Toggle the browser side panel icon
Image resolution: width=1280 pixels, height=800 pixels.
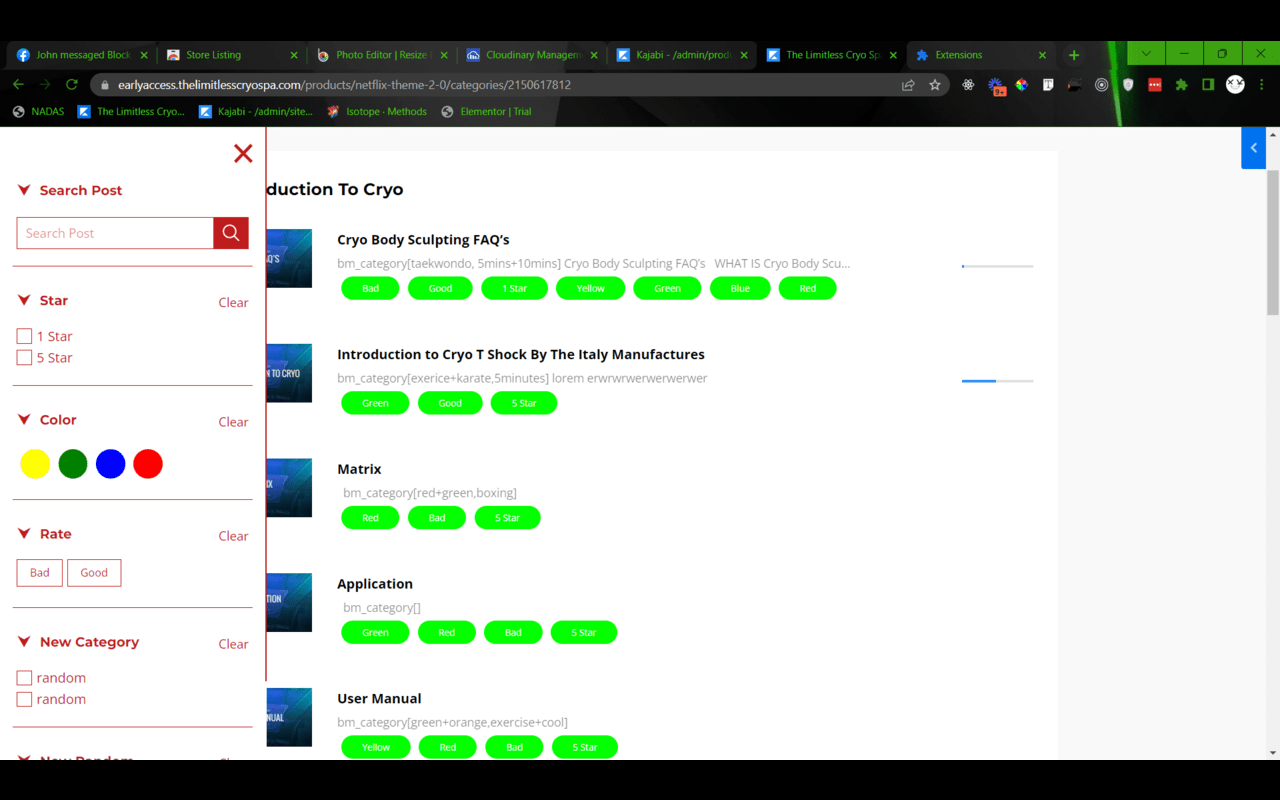(x=1208, y=85)
